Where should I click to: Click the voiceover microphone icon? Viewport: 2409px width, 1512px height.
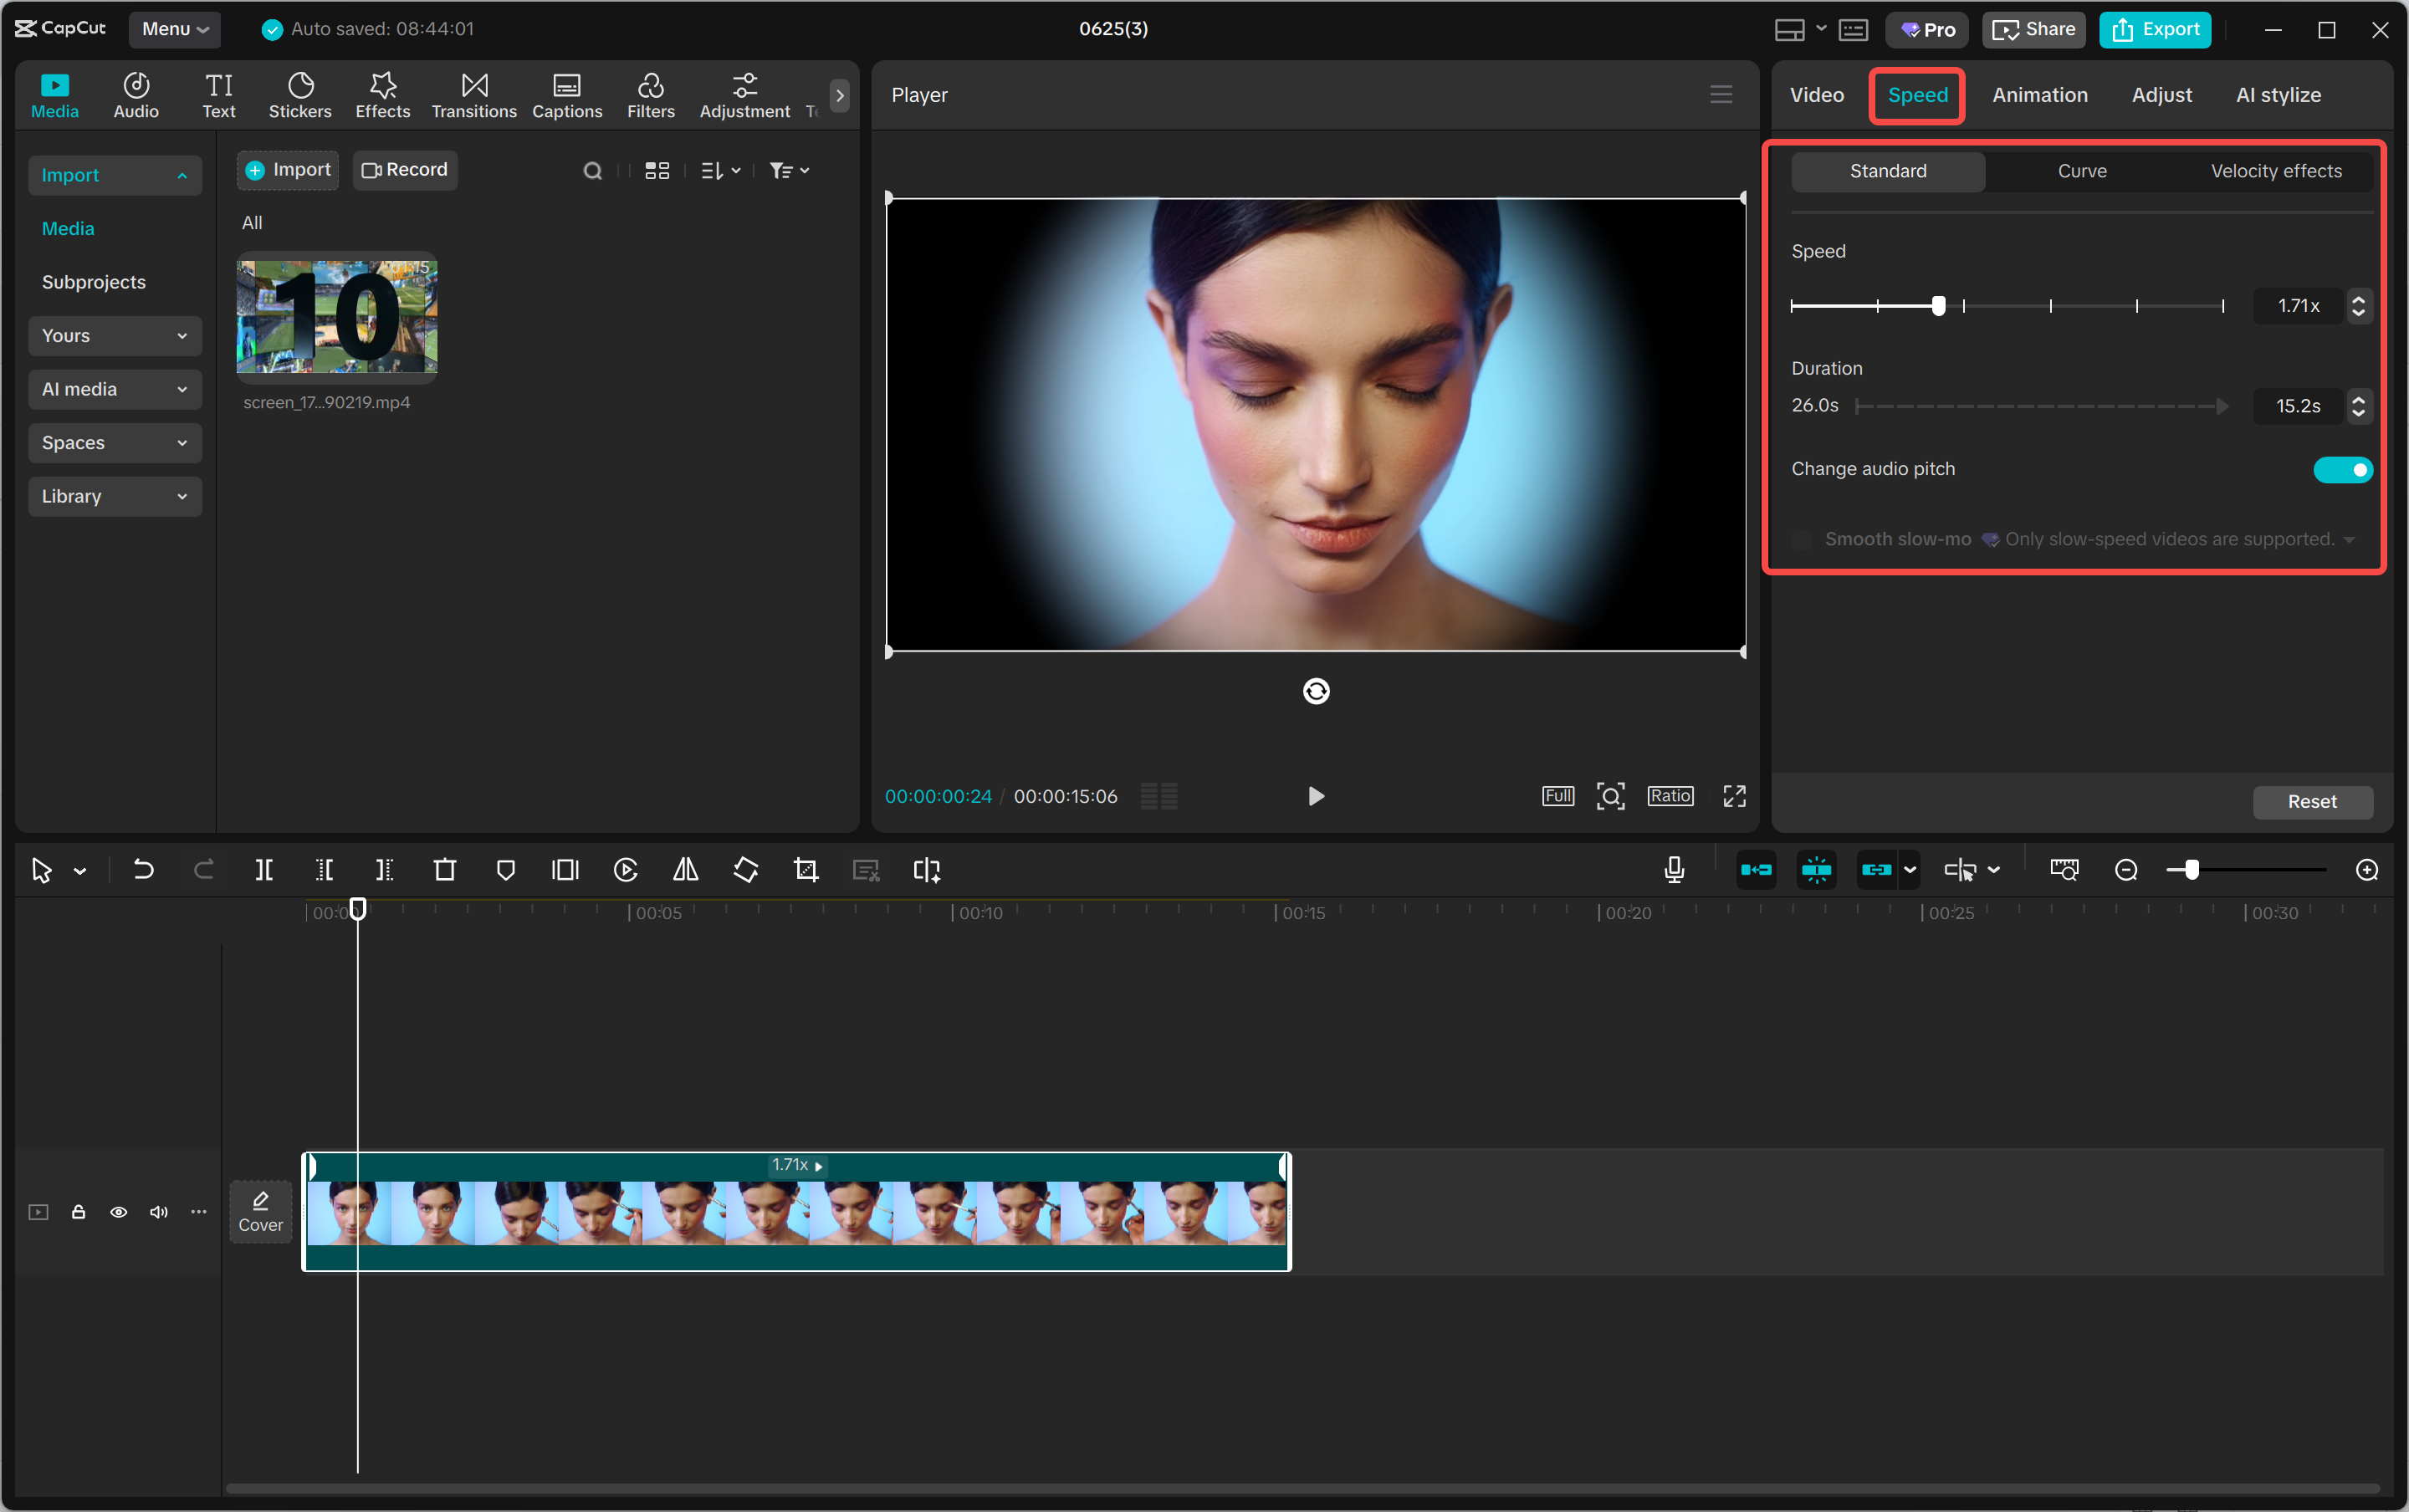tap(1674, 870)
